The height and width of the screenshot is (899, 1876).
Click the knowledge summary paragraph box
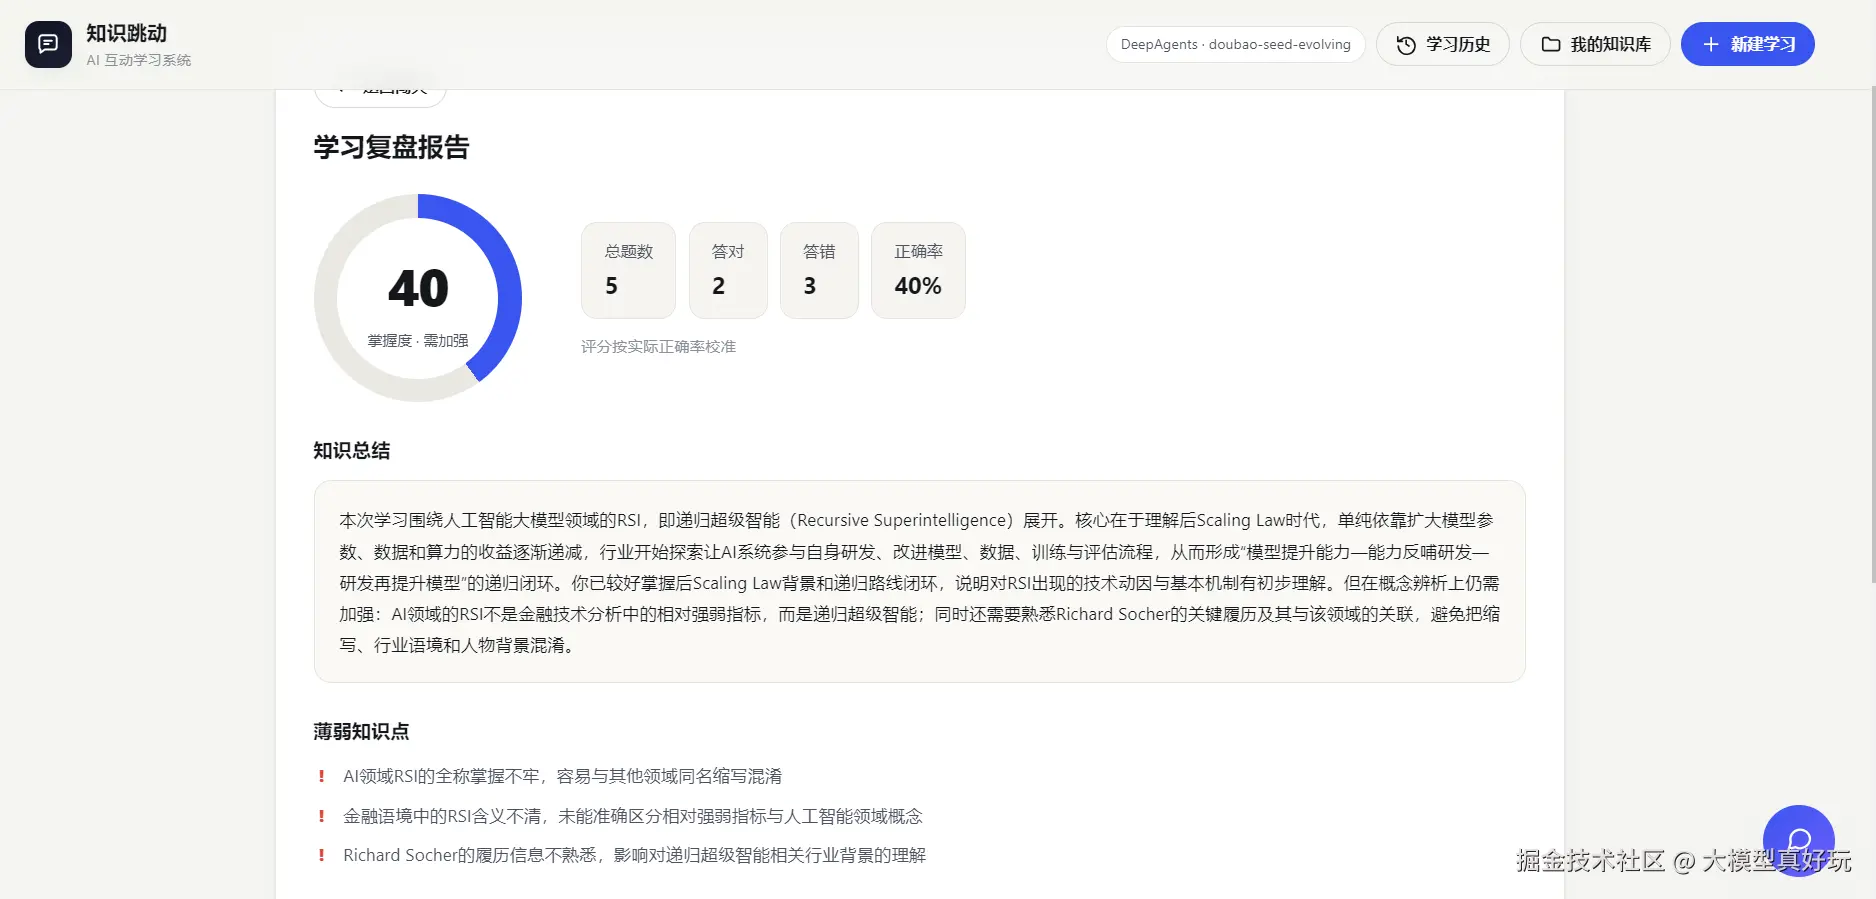919,582
